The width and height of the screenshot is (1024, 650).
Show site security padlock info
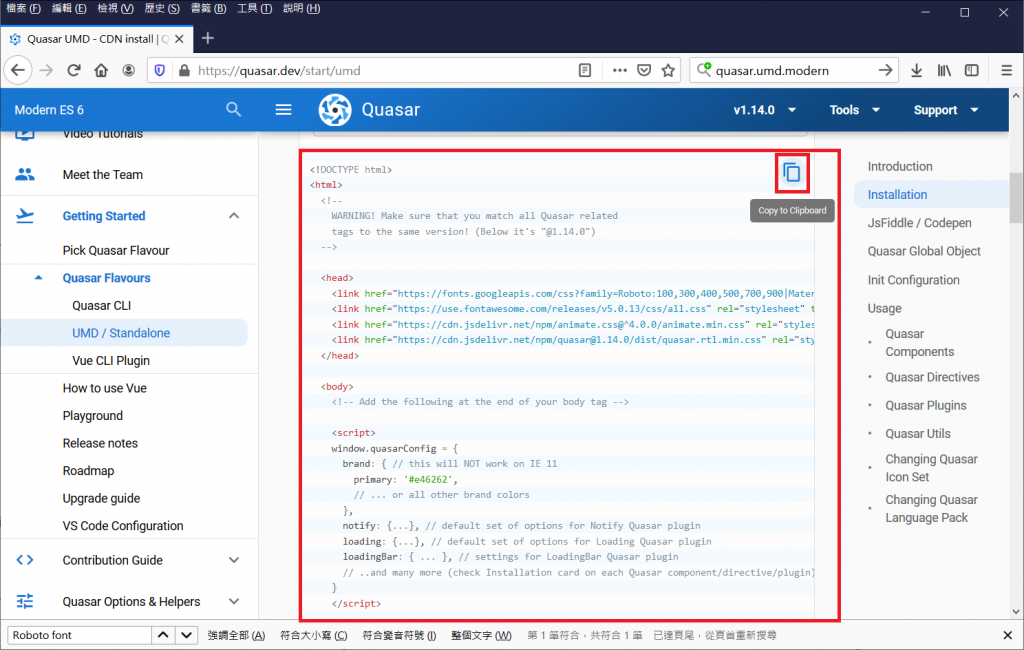point(184,71)
